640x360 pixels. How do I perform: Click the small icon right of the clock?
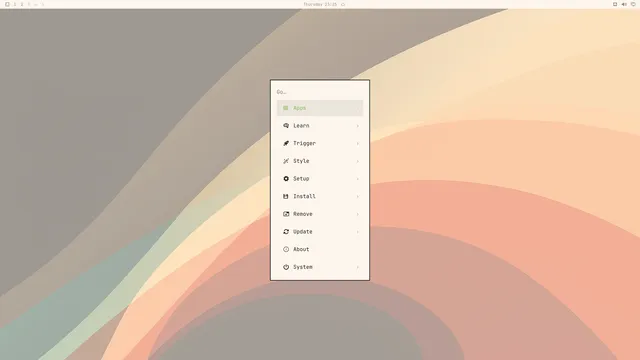tap(343, 4)
